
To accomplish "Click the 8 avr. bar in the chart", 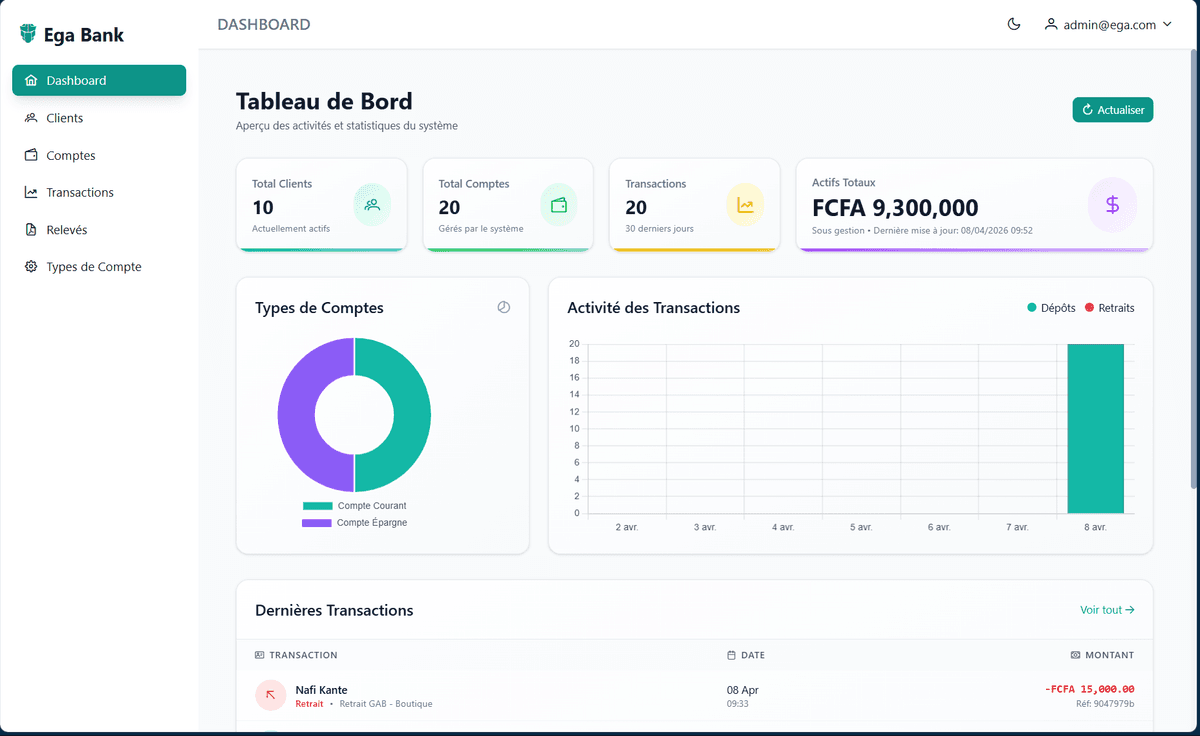I will (1095, 430).
